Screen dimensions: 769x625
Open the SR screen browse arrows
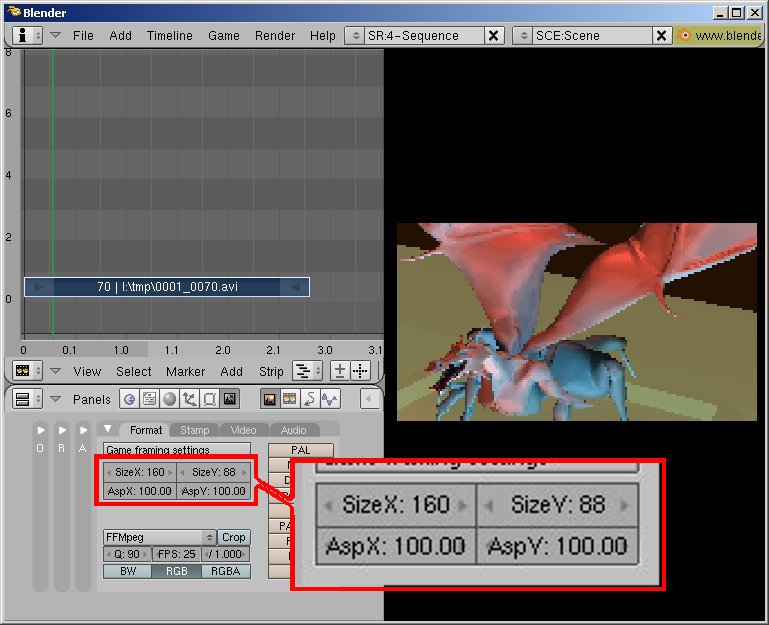[x=355, y=35]
